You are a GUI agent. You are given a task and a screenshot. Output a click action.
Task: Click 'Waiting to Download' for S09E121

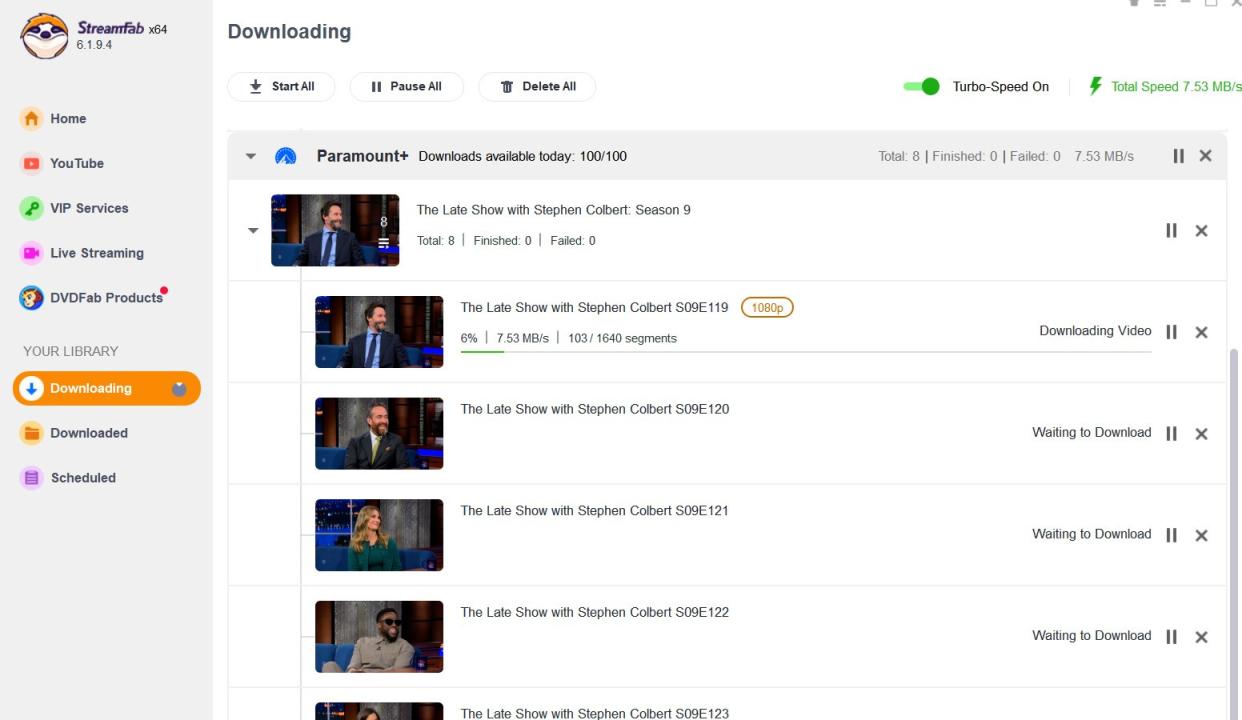click(1092, 534)
